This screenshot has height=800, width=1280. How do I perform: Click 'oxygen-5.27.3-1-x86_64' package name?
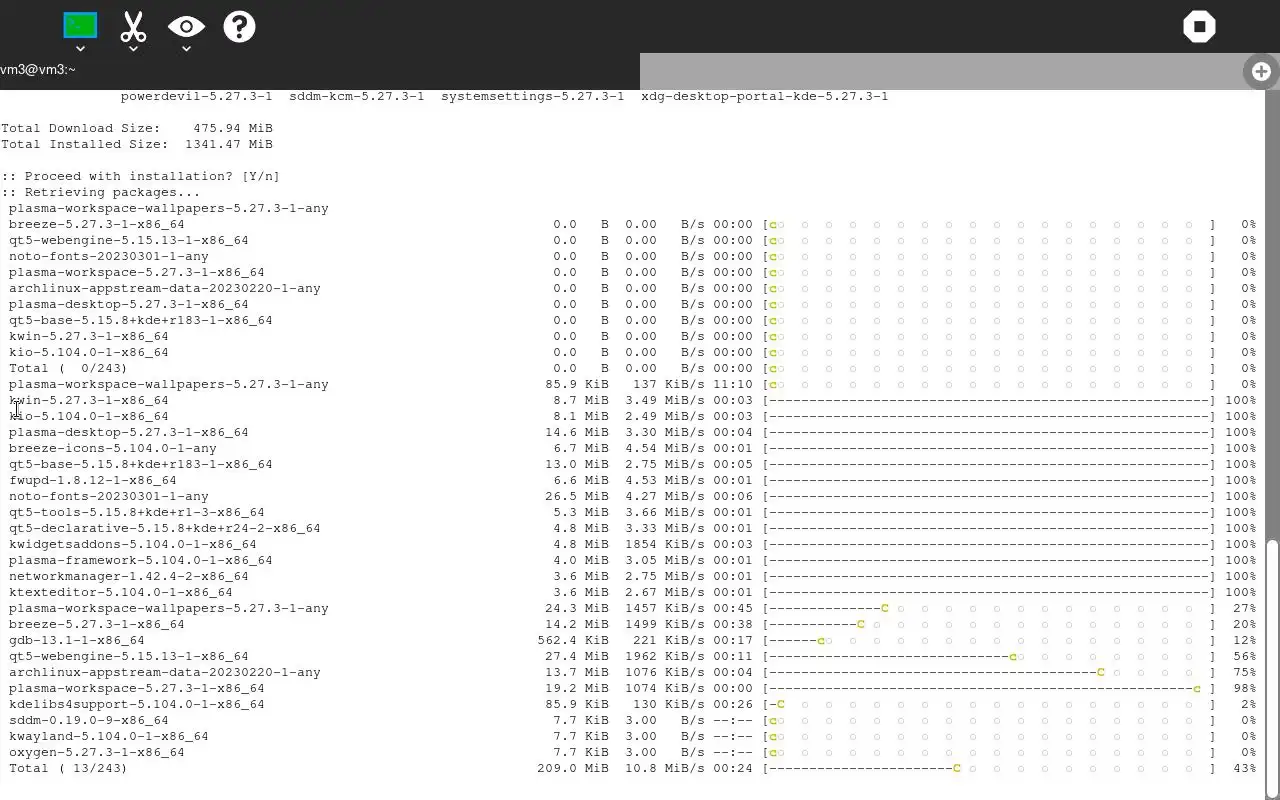click(97, 752)
